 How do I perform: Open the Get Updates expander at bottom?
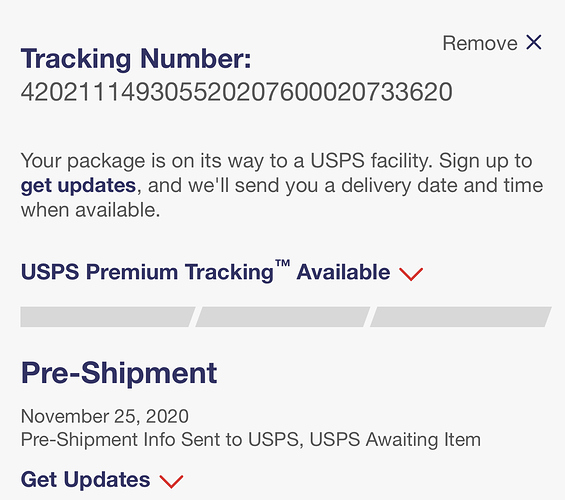point(102,479)
